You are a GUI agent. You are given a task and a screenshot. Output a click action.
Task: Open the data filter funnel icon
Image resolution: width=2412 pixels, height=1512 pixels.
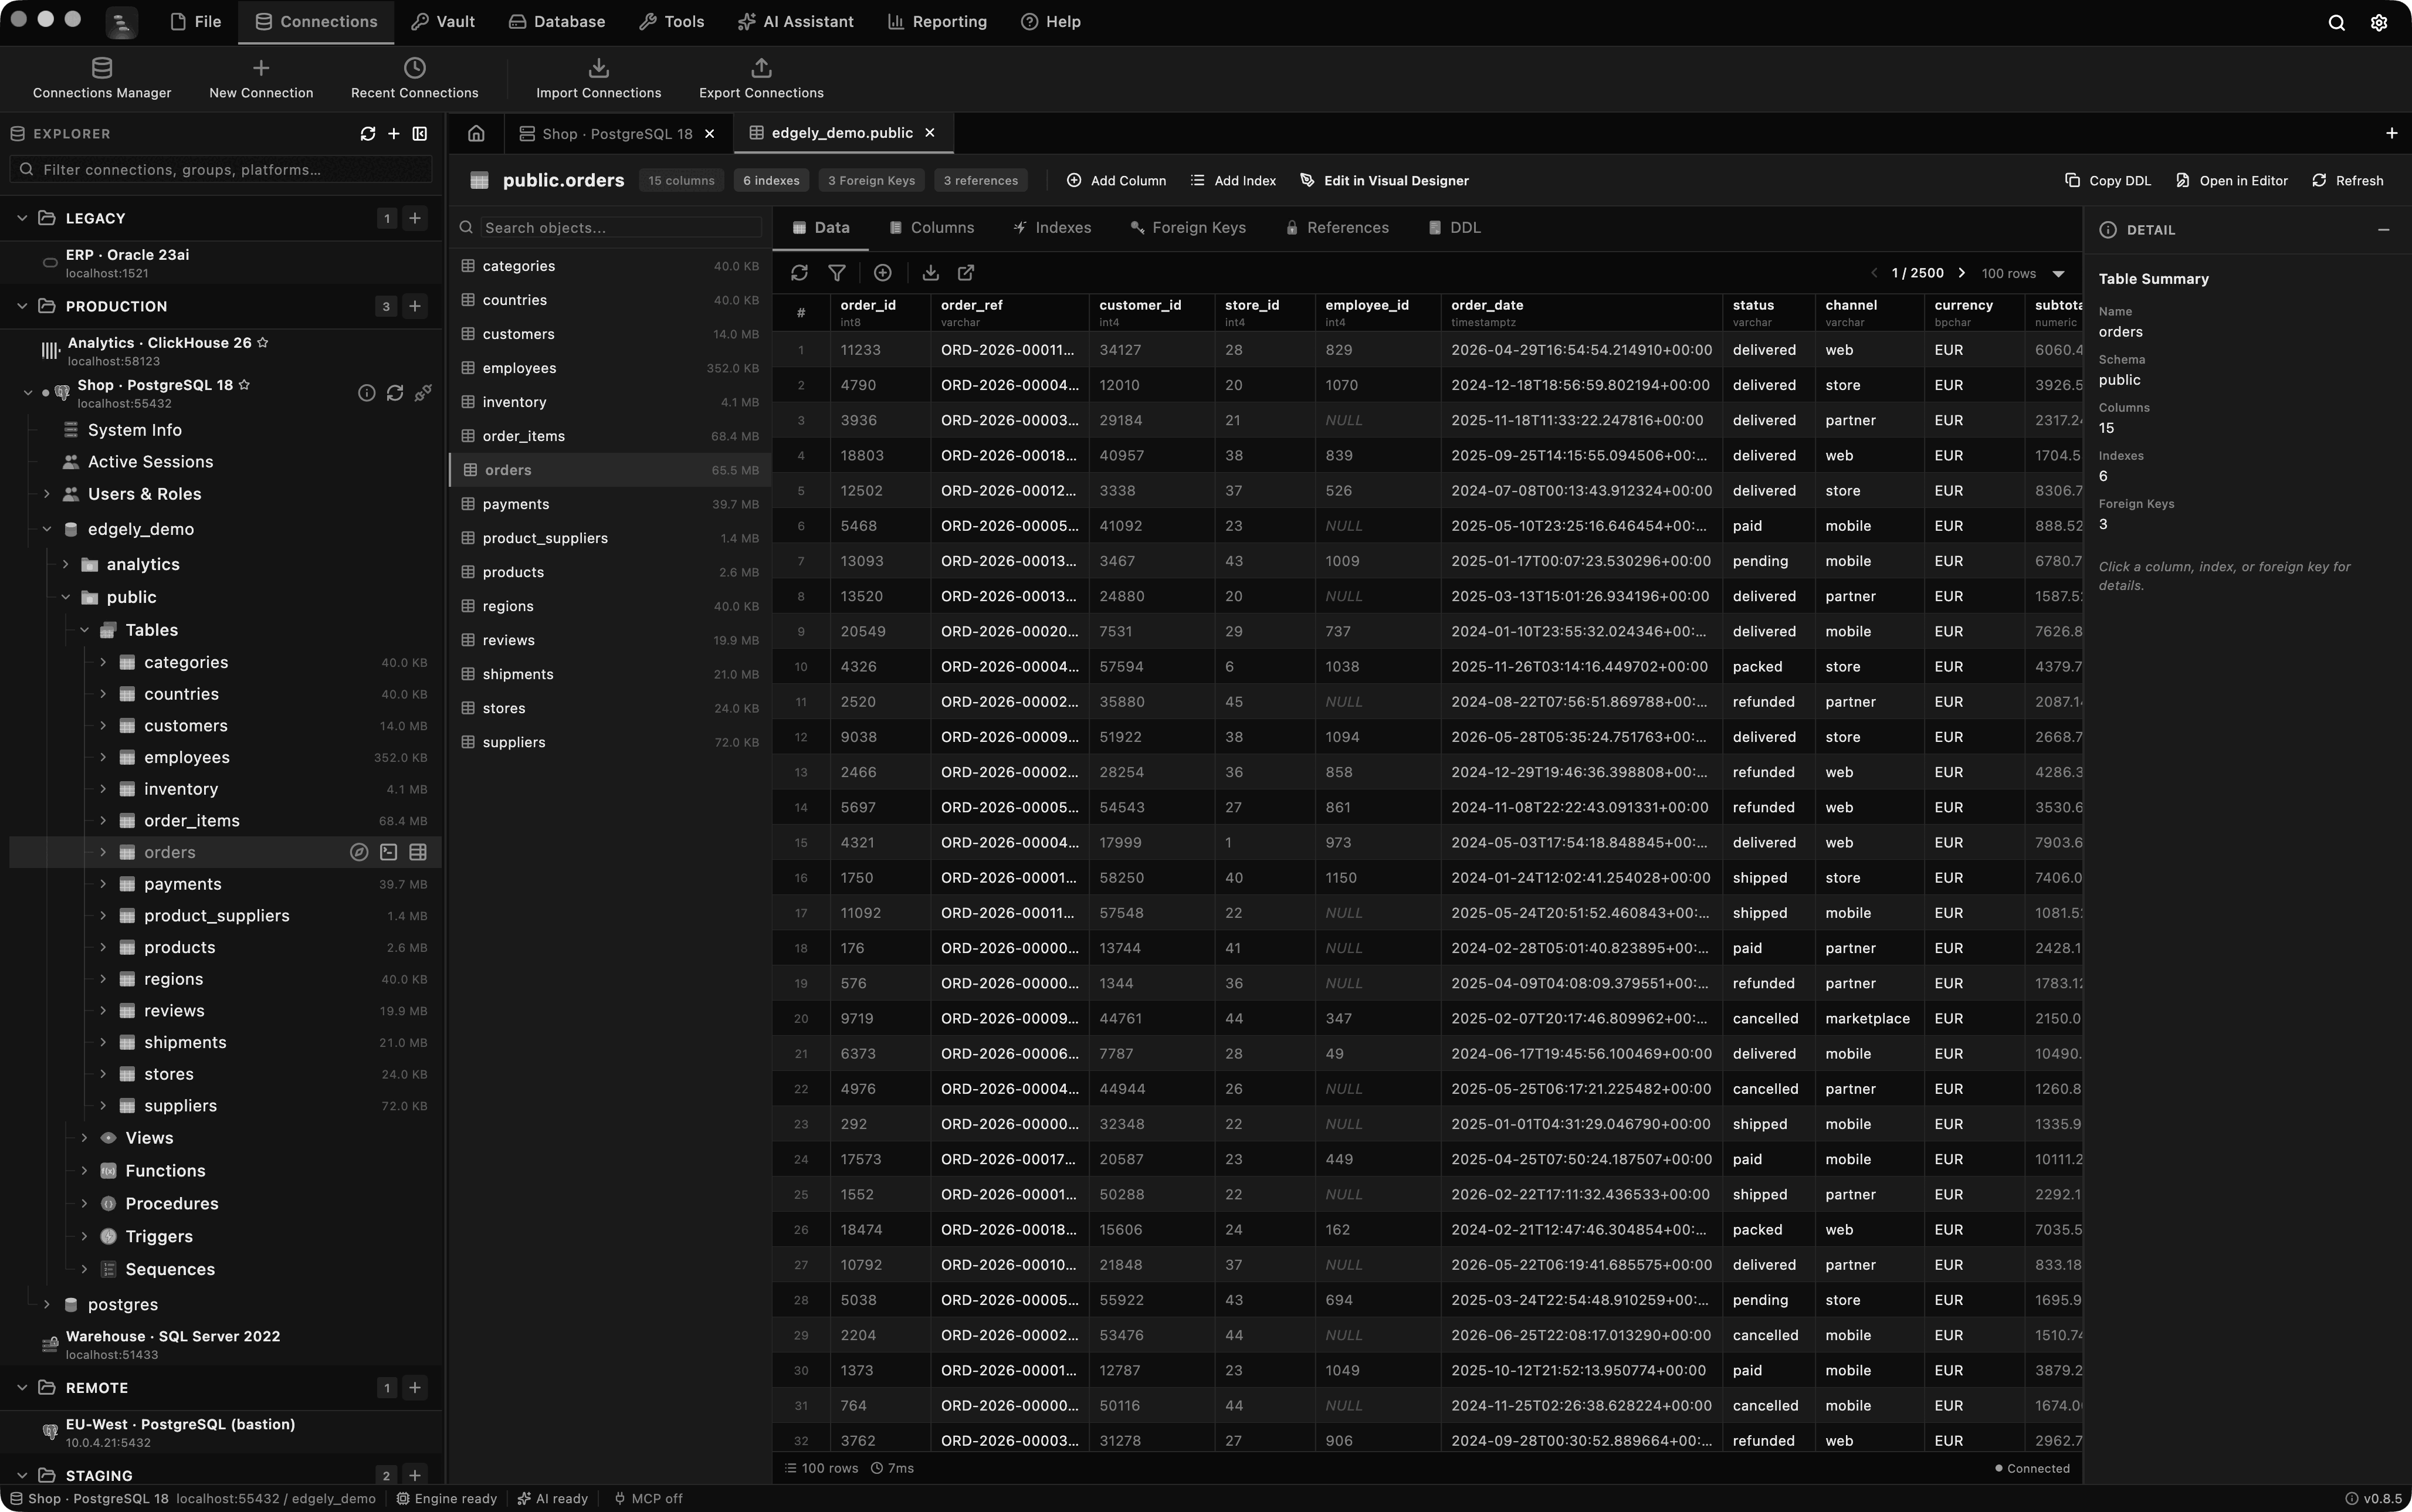click(x=837, y=273)
